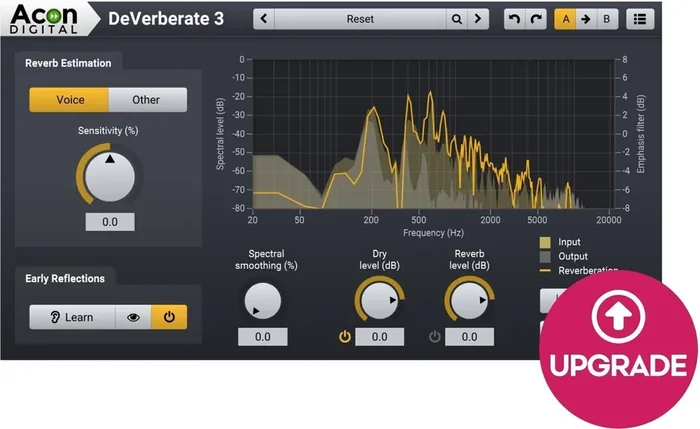Click the Spectral smoothing knob
Viewport: 700px width, 429px height.
pyautogui.click(x=262, y=300)
